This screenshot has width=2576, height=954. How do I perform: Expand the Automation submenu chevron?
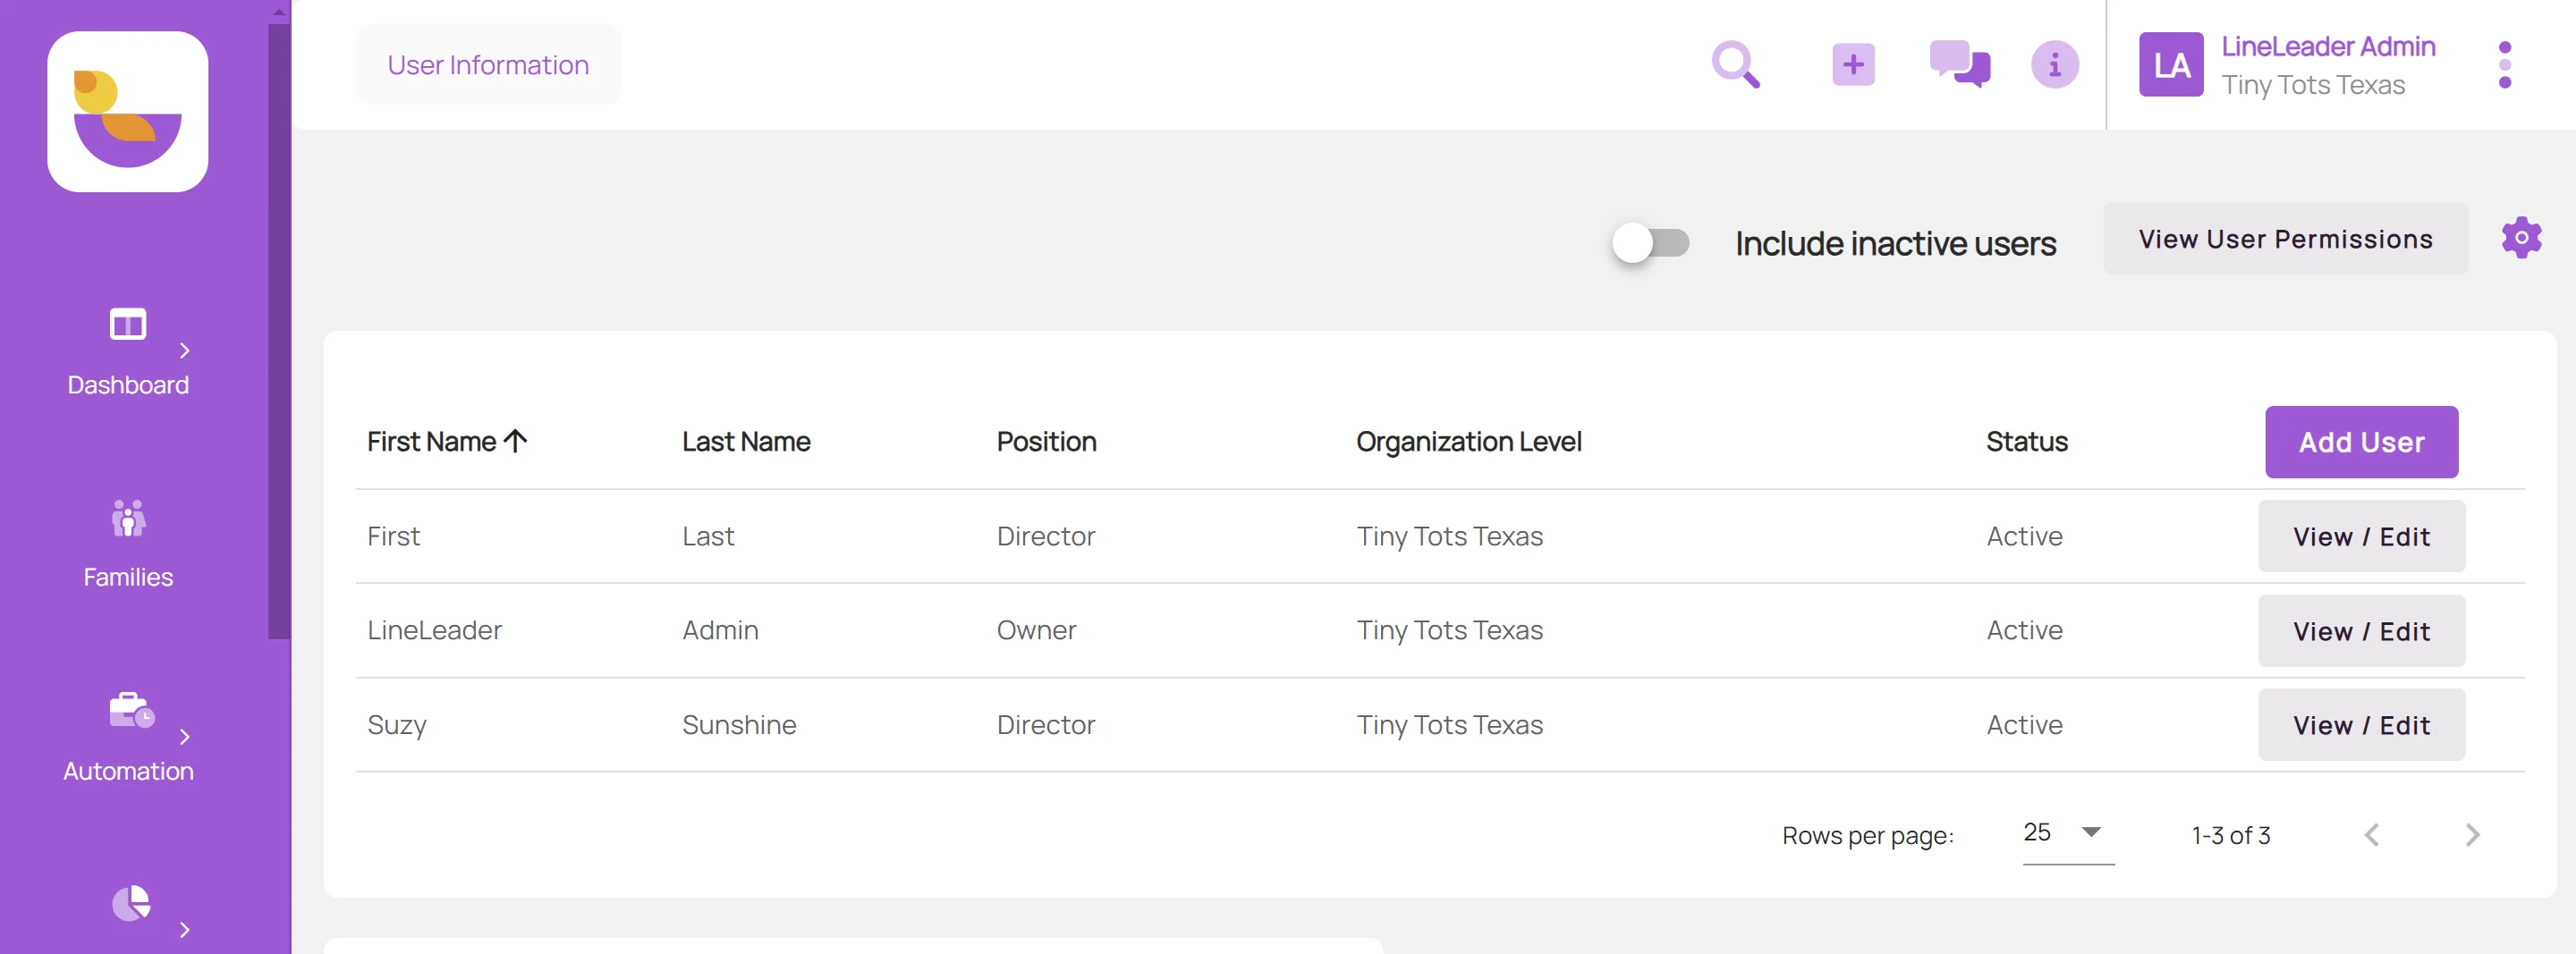point(184,737)
